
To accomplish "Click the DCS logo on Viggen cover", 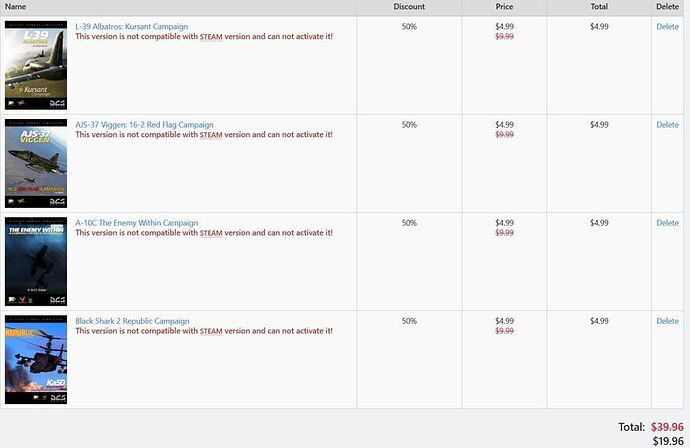I will (58, 202).
